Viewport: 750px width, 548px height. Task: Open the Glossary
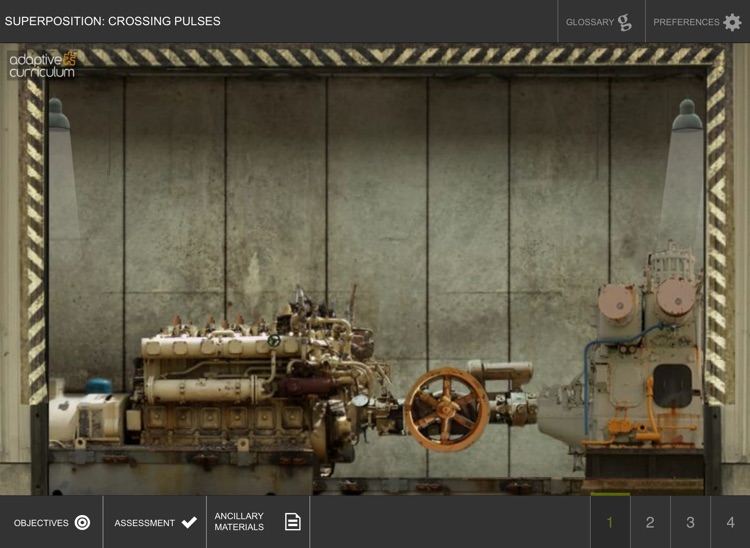tap(601, 22)
